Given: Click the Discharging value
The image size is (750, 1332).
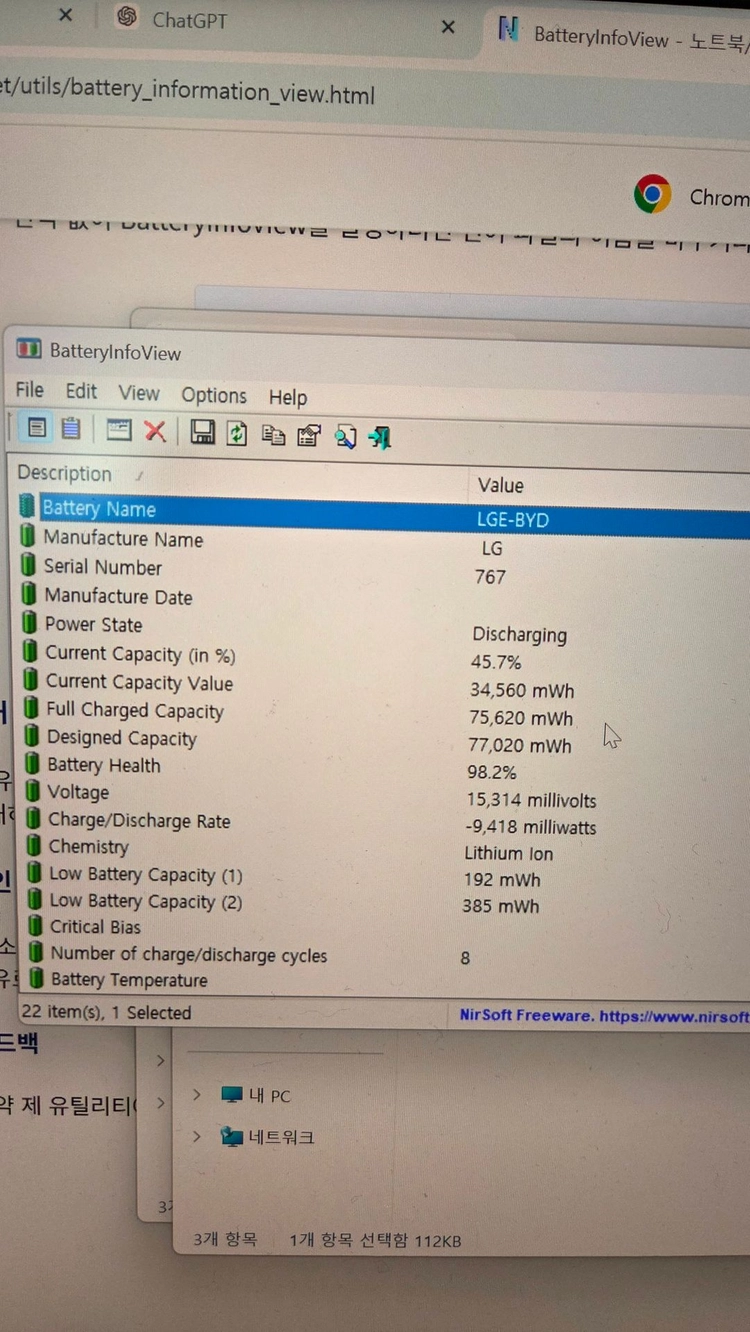Looking at the screenshot, I should pos(520,635).
